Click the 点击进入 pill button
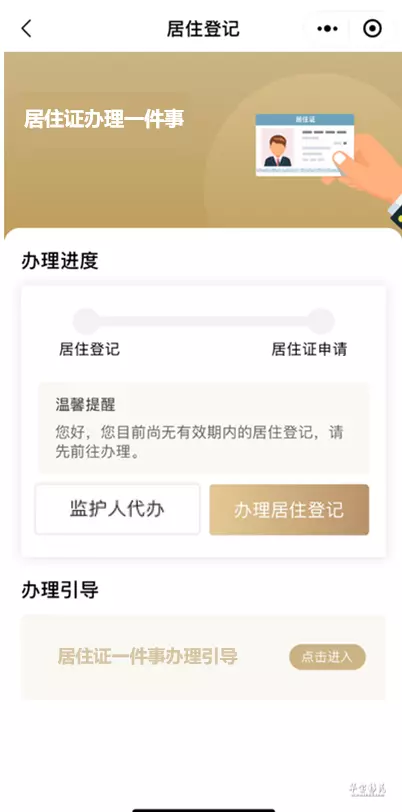The height and width of the screenshot is (812, 402). coord(327,657)
